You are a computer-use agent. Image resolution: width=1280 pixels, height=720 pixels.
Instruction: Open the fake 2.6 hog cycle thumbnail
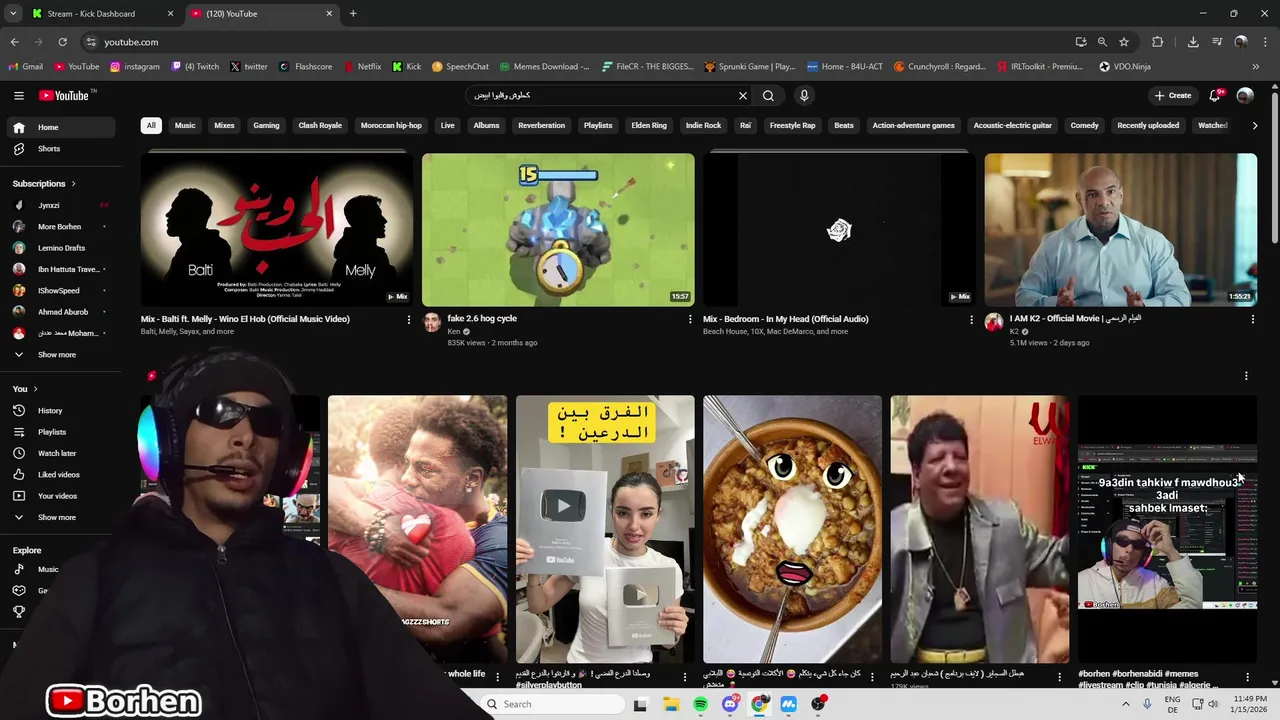558,230
